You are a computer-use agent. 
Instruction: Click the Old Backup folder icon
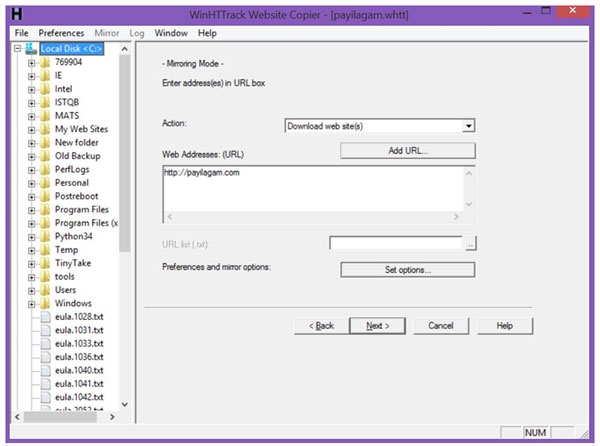(x=45, y=156)
